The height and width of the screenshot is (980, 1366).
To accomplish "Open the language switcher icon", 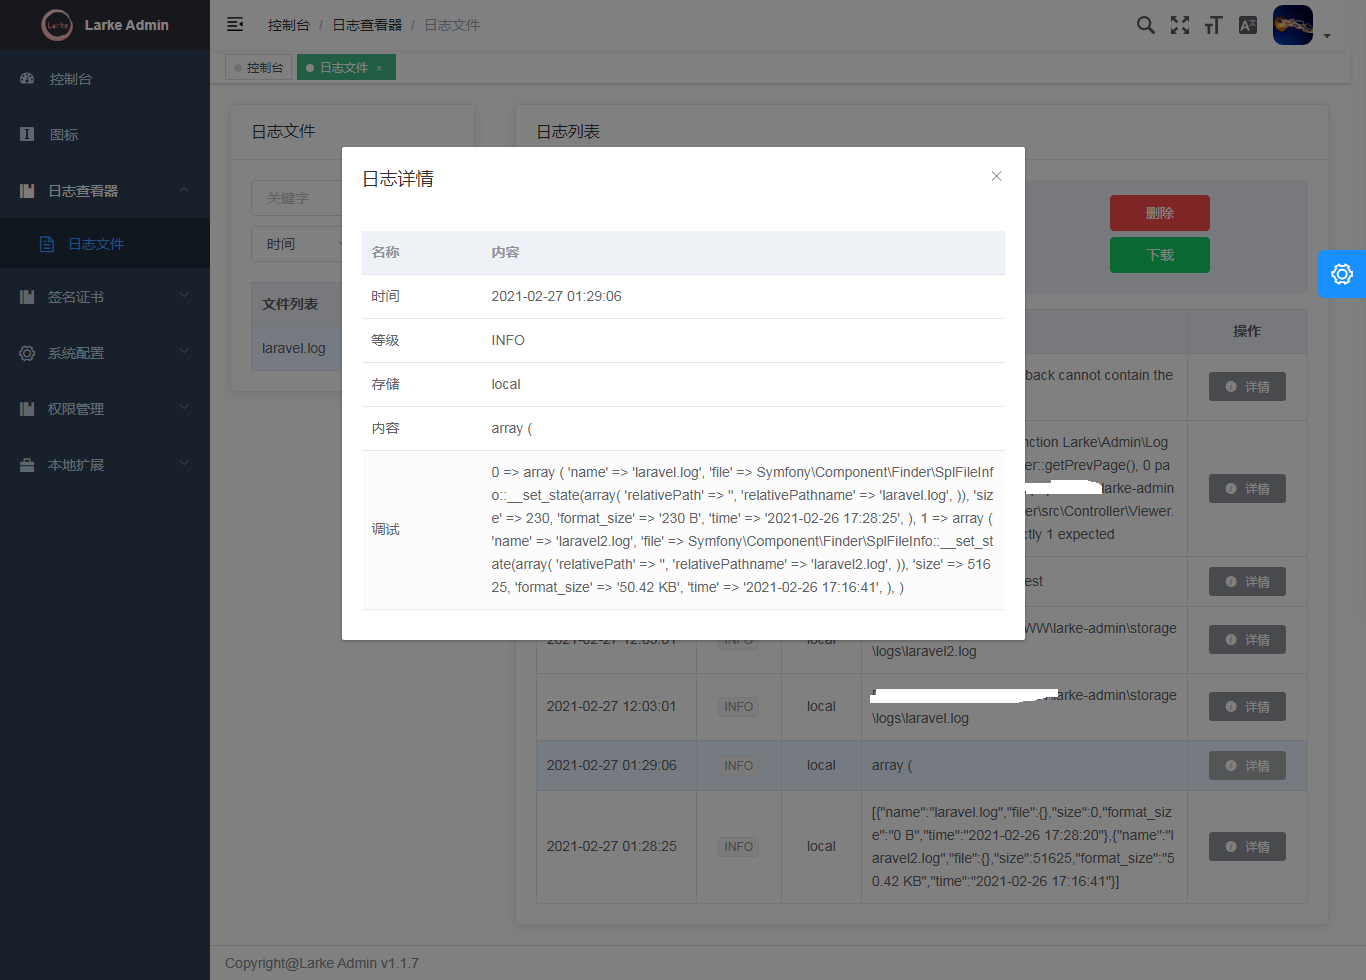I will point(1247,25).
